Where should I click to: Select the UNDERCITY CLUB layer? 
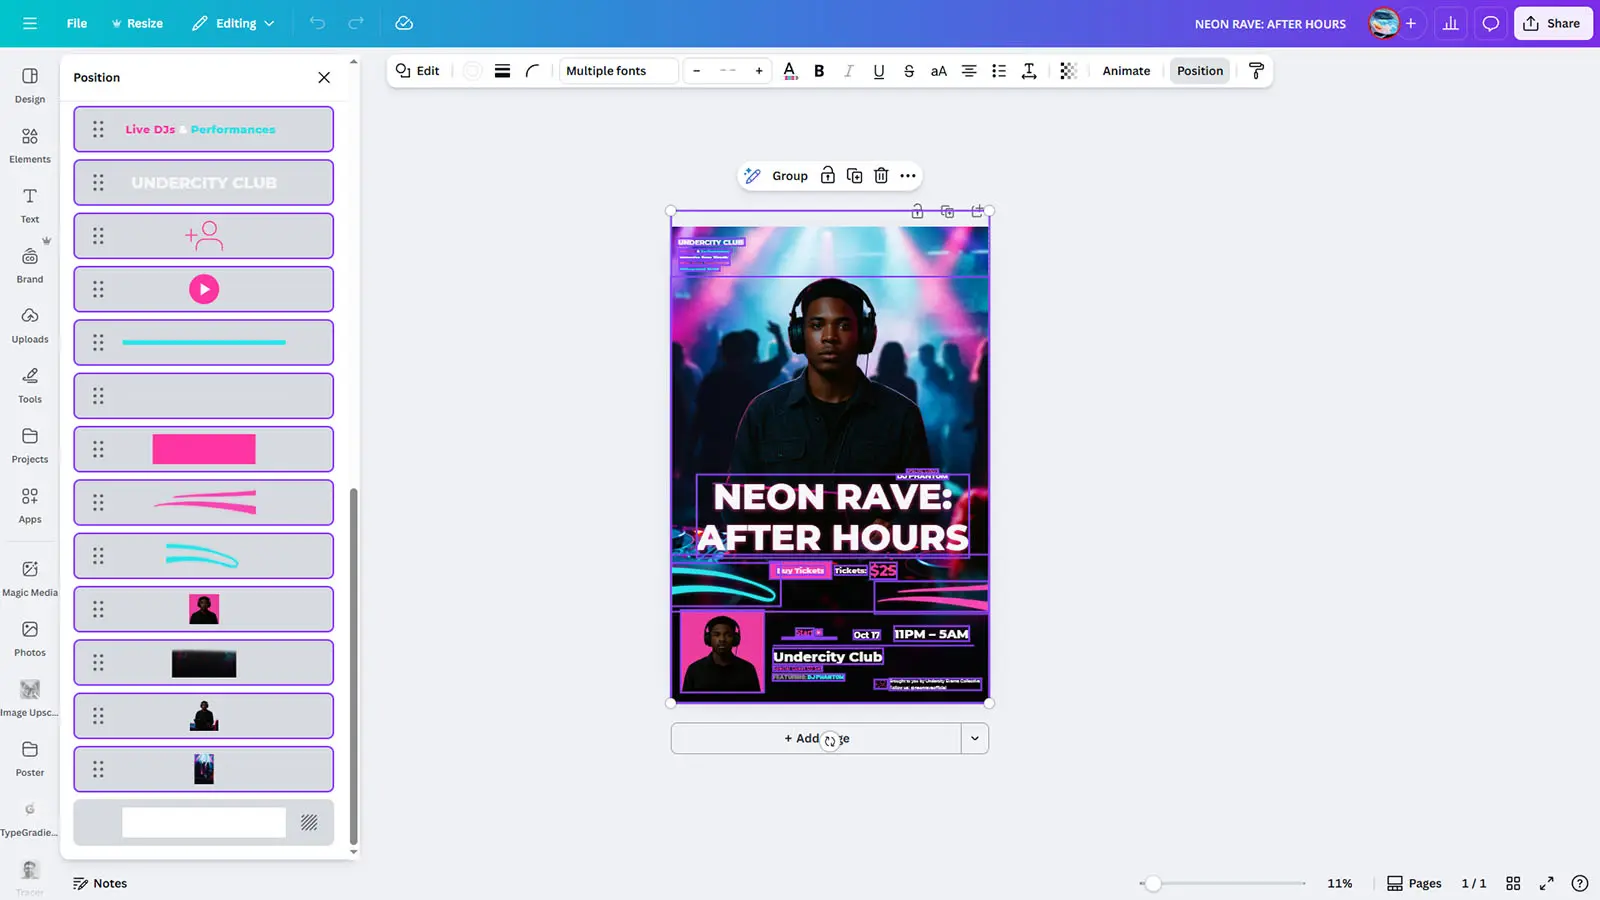click(204, 183)
